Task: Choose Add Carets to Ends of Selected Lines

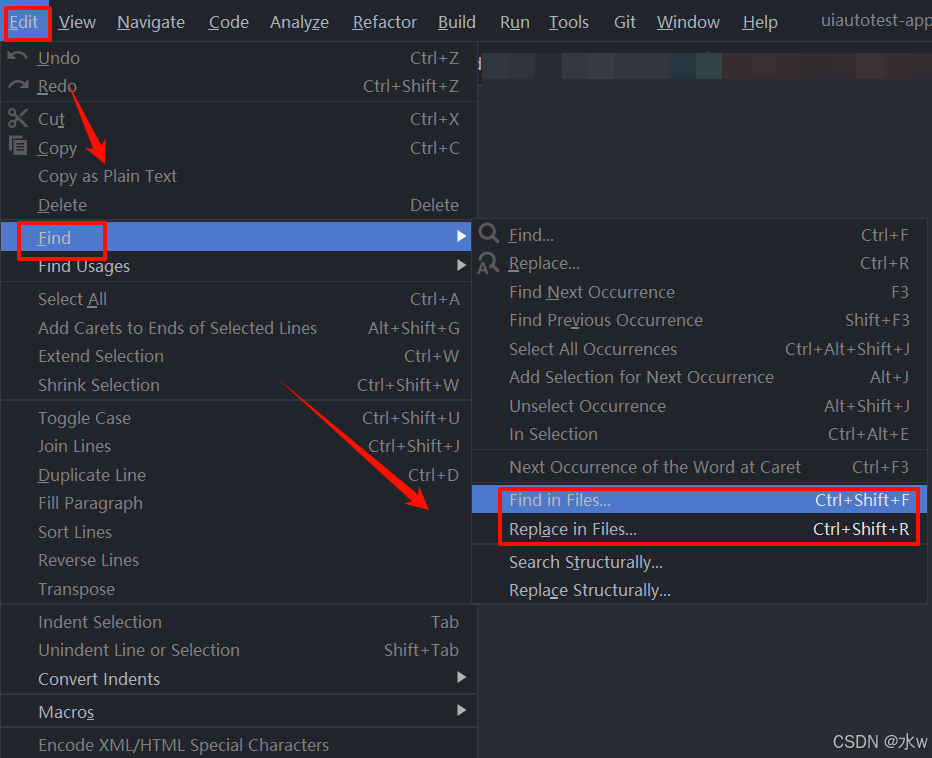Action: [238, 328]
